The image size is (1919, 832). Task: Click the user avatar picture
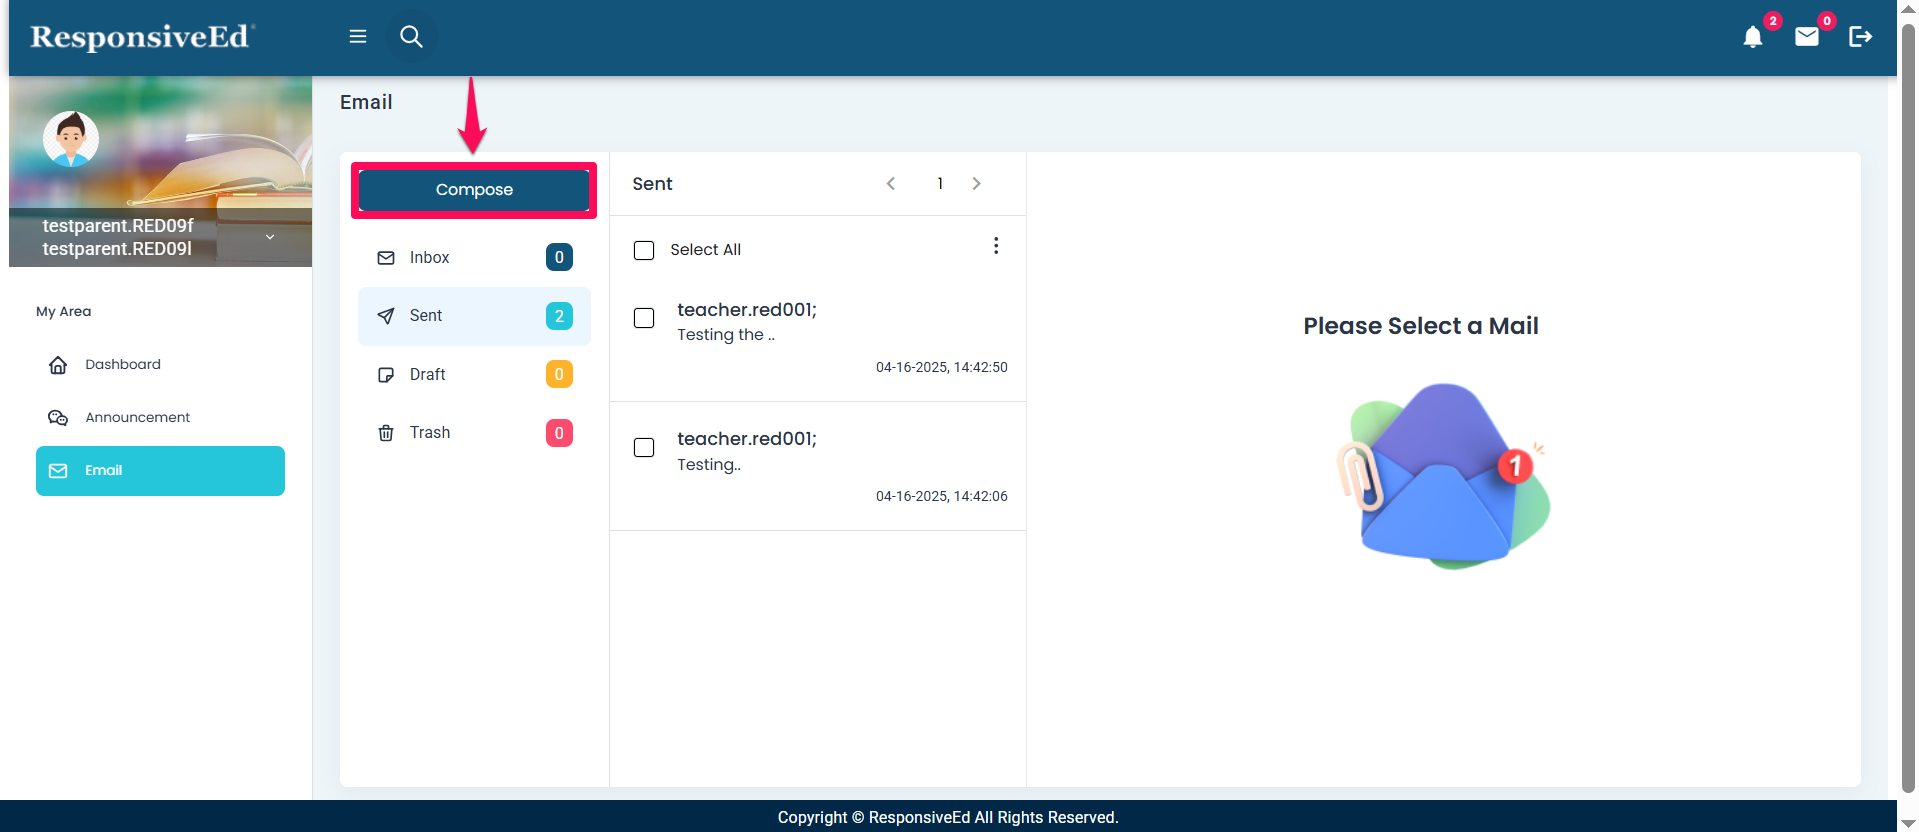pos(71,138)
